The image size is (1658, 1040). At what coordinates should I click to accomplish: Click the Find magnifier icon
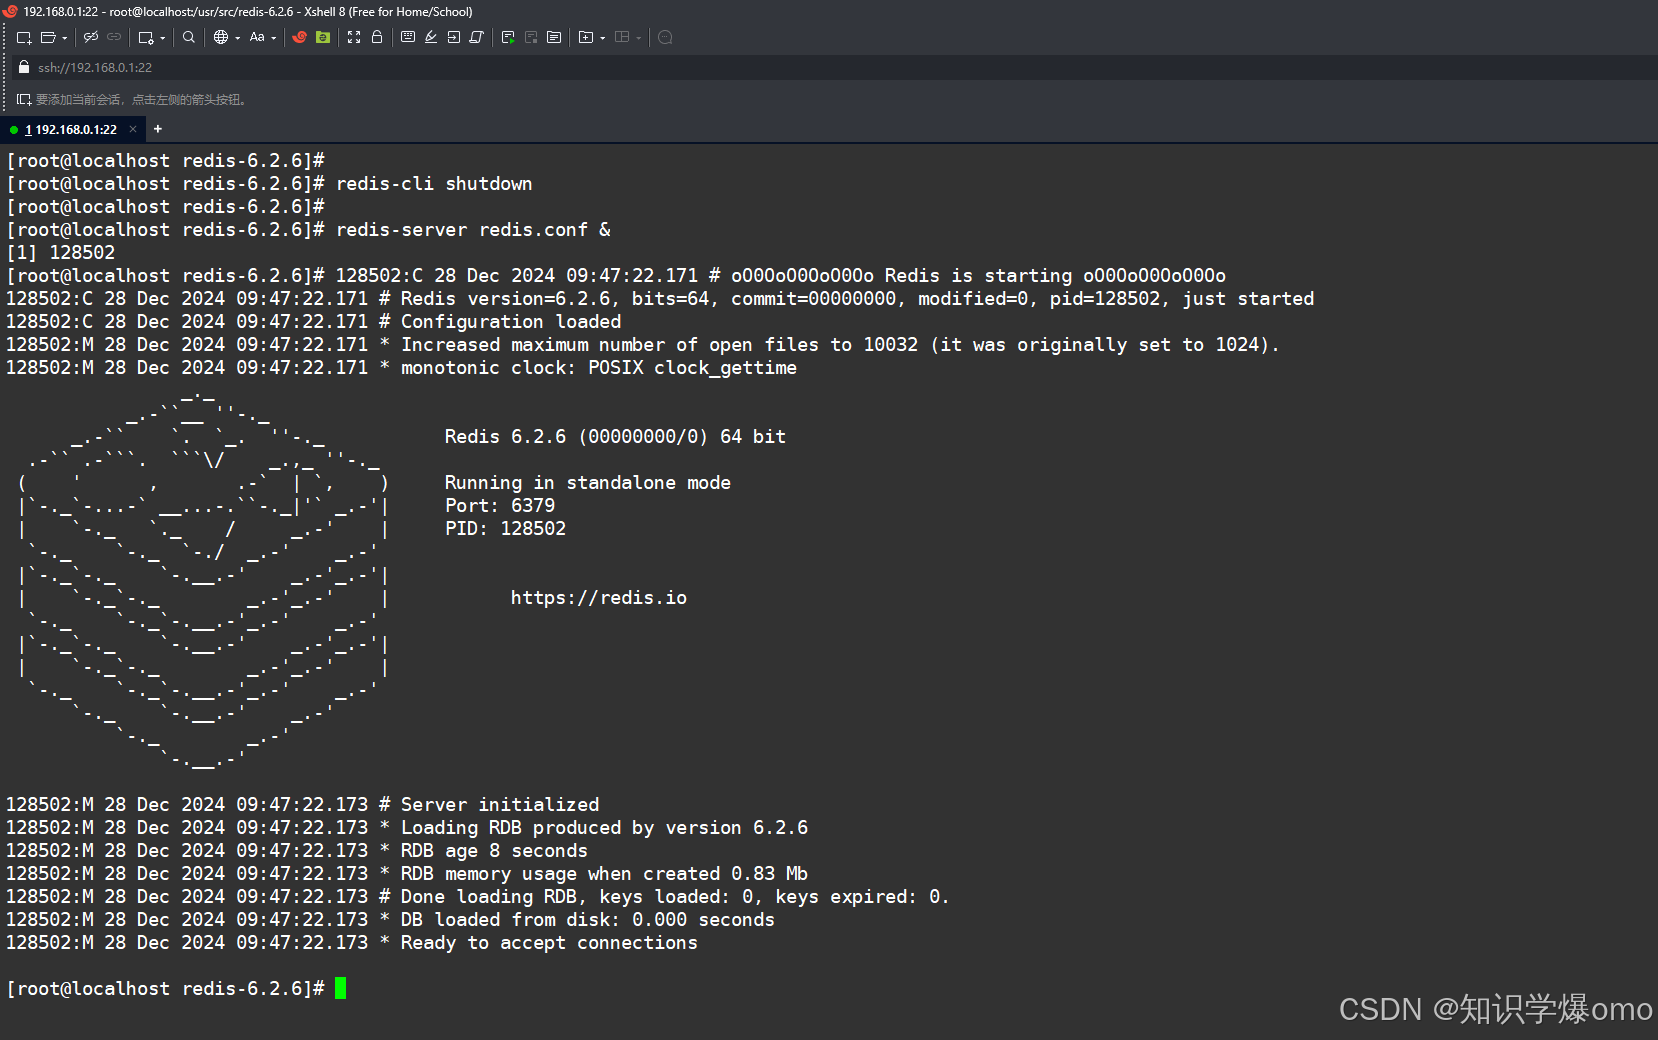[189, 37]
